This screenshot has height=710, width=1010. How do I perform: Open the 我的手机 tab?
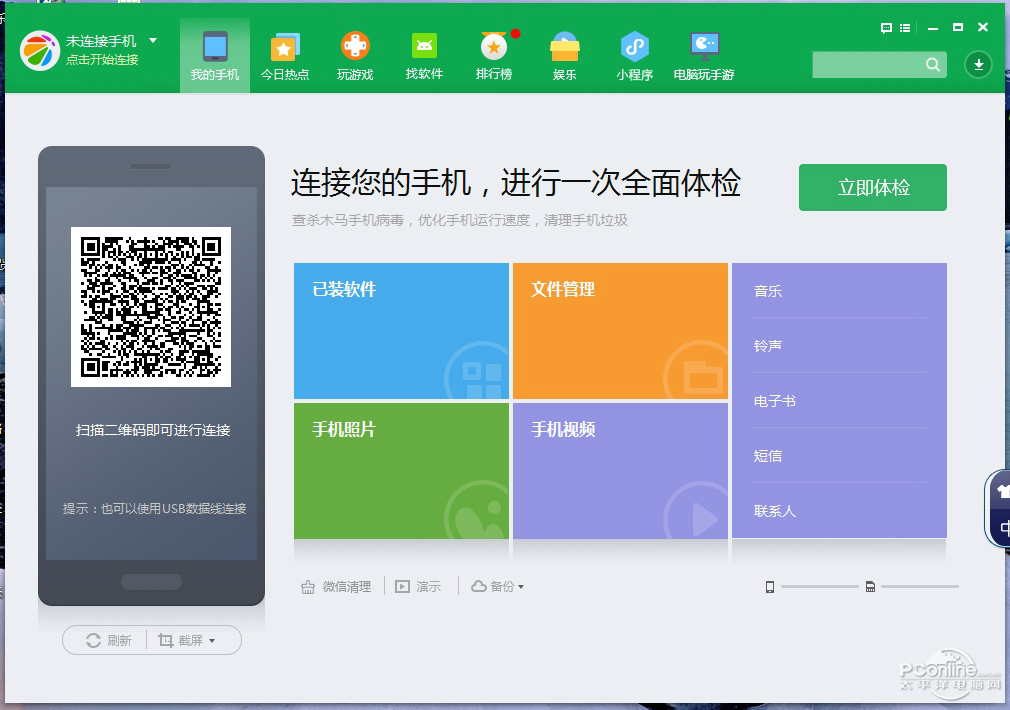(x=214, y=56)
